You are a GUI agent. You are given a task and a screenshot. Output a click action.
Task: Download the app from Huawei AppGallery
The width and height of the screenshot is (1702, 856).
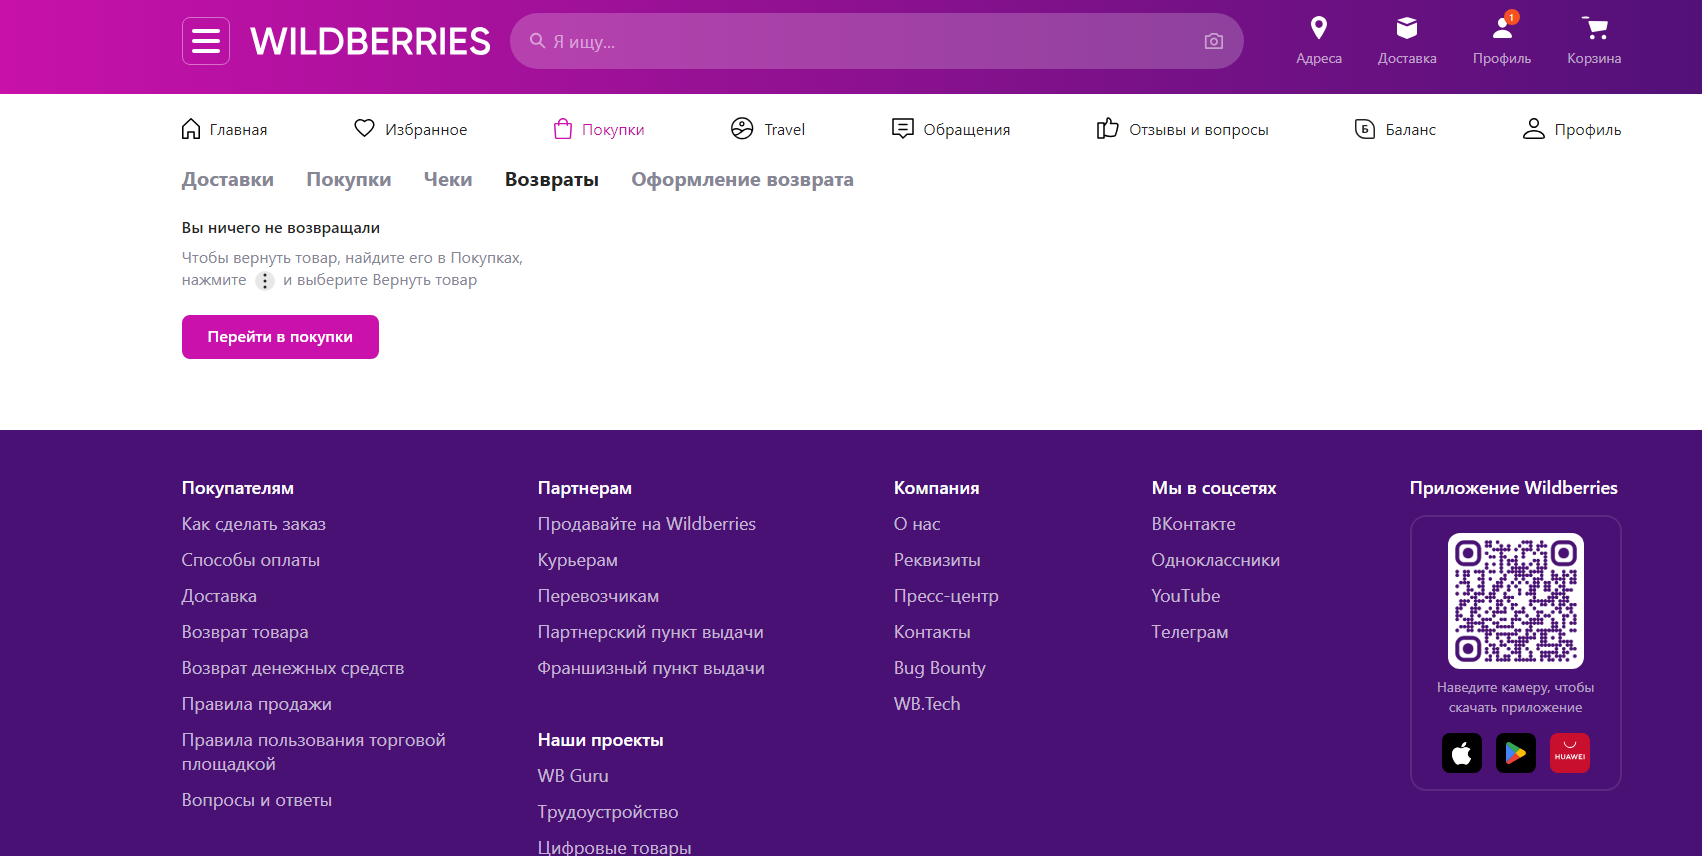click(x=1570, y=753)
